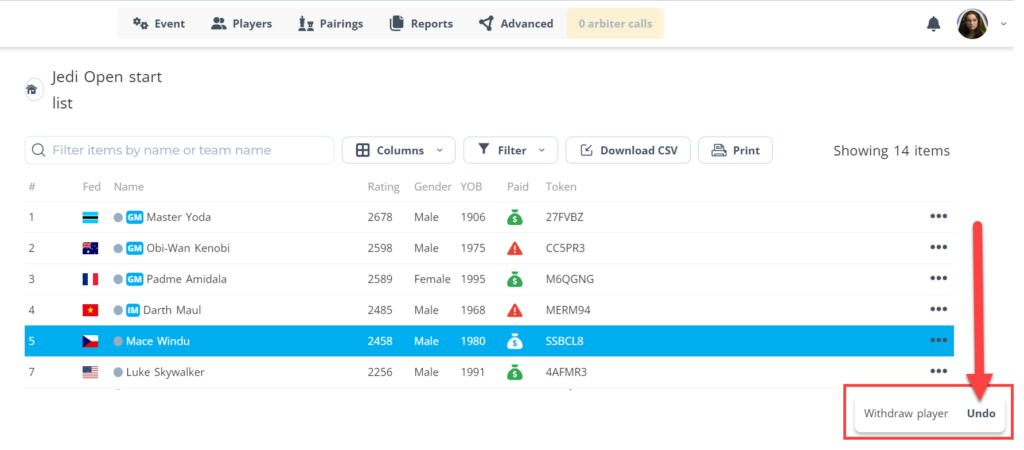
Task: Open the Advanced menu
Action: pos(516,24)
